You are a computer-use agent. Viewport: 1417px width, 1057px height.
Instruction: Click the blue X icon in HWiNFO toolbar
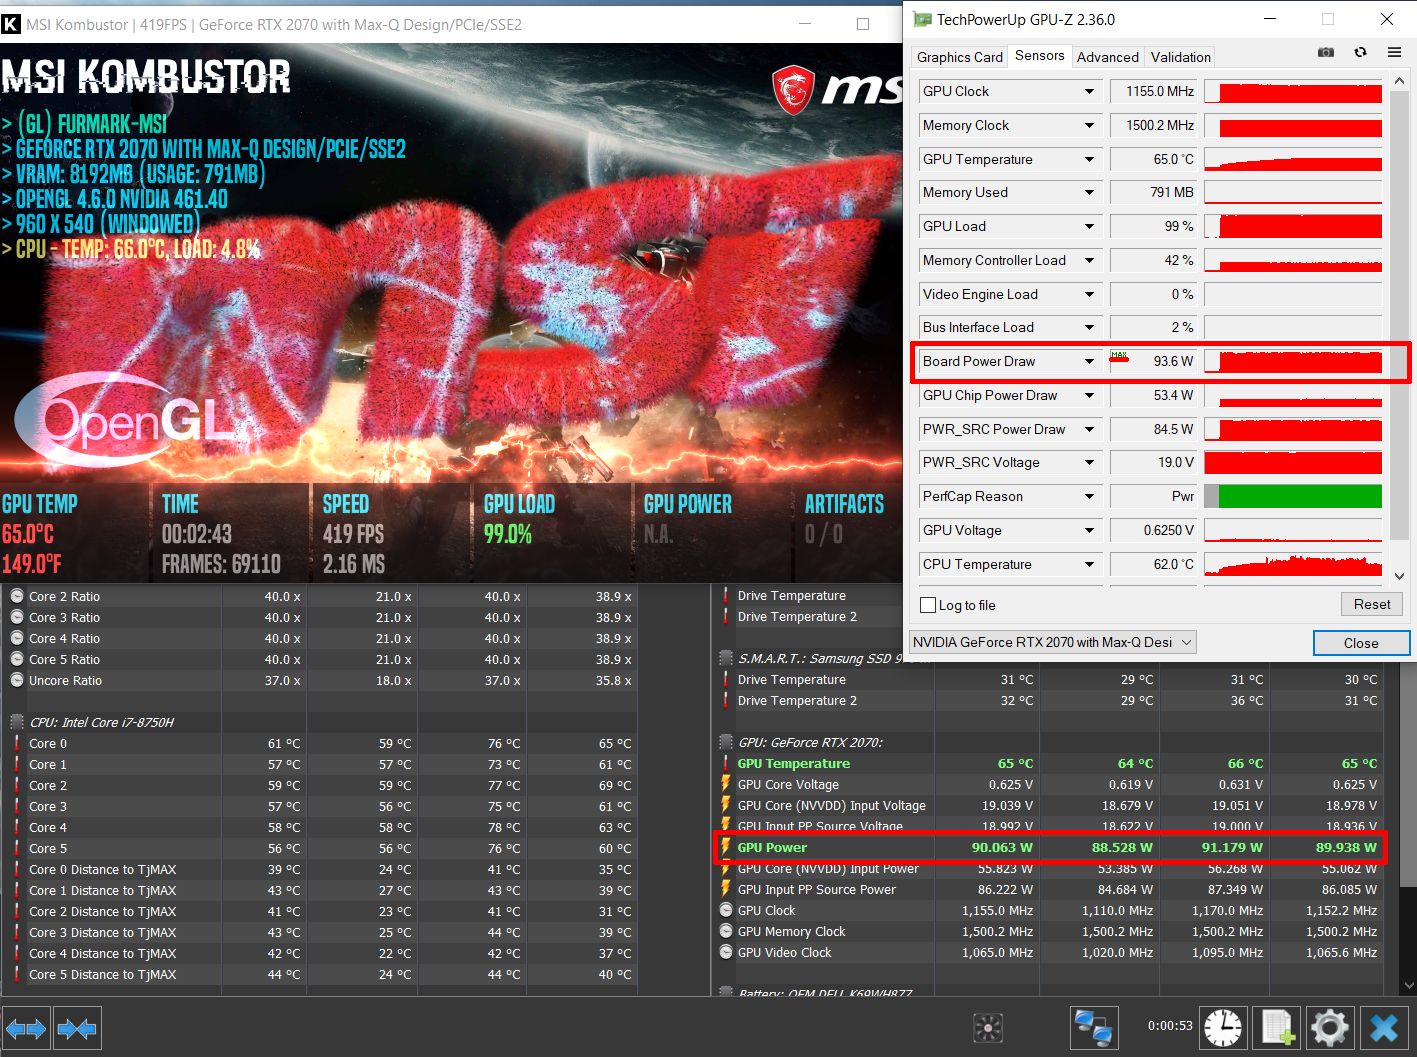point(1384,1027)
